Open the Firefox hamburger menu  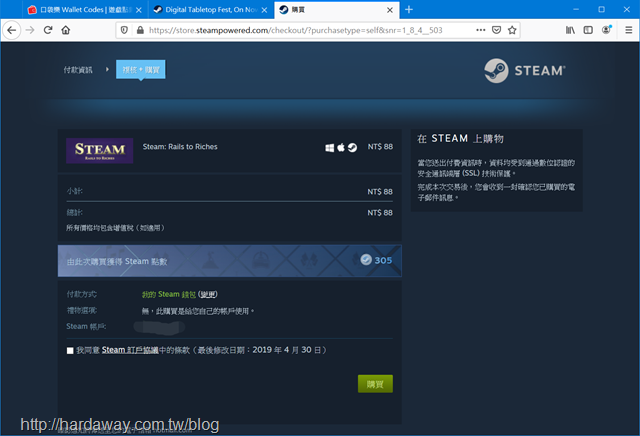[629, 30]
